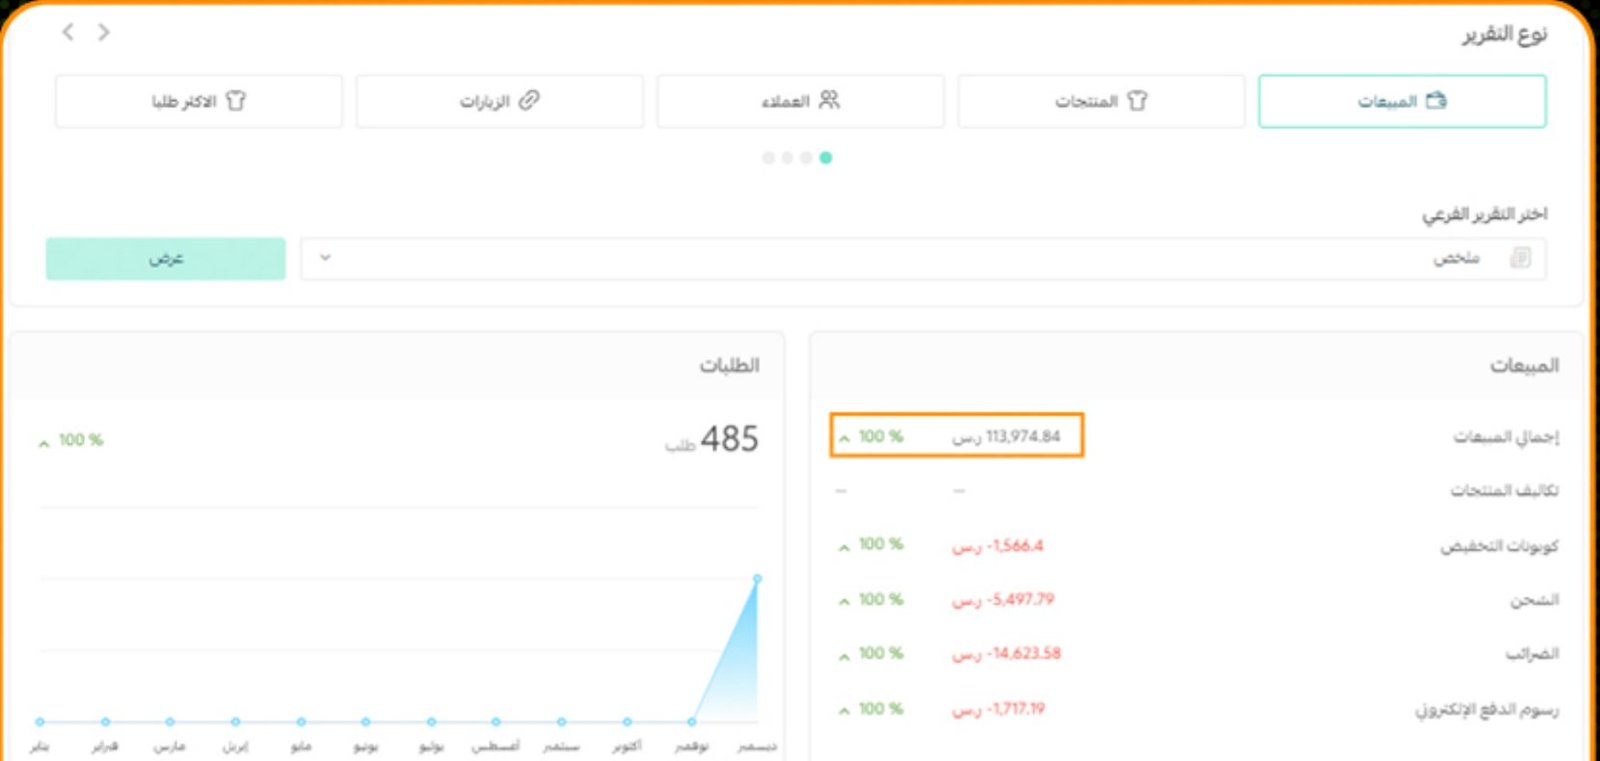The width and height of the screenshot is (1600, 761).
Task: Click the الضرائب taxes row label
Action: (1533, 653)
